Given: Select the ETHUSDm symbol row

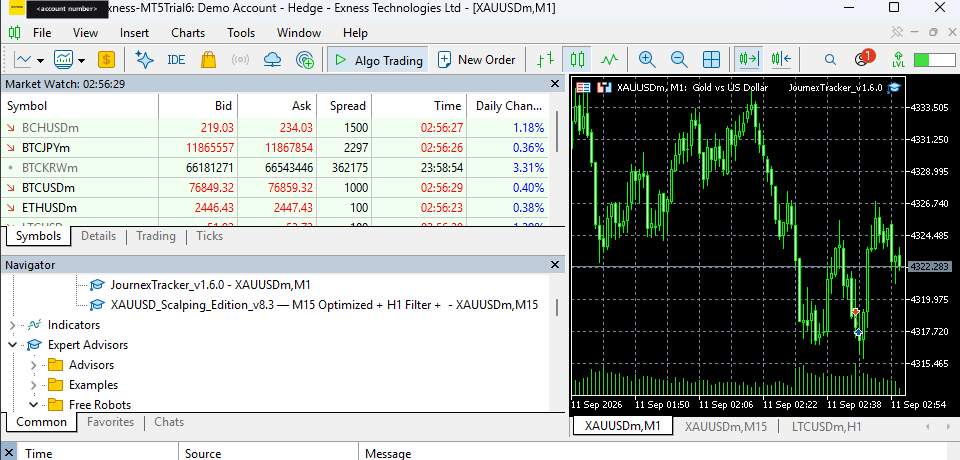Looking at the screenshot, I should coord(275,208).
